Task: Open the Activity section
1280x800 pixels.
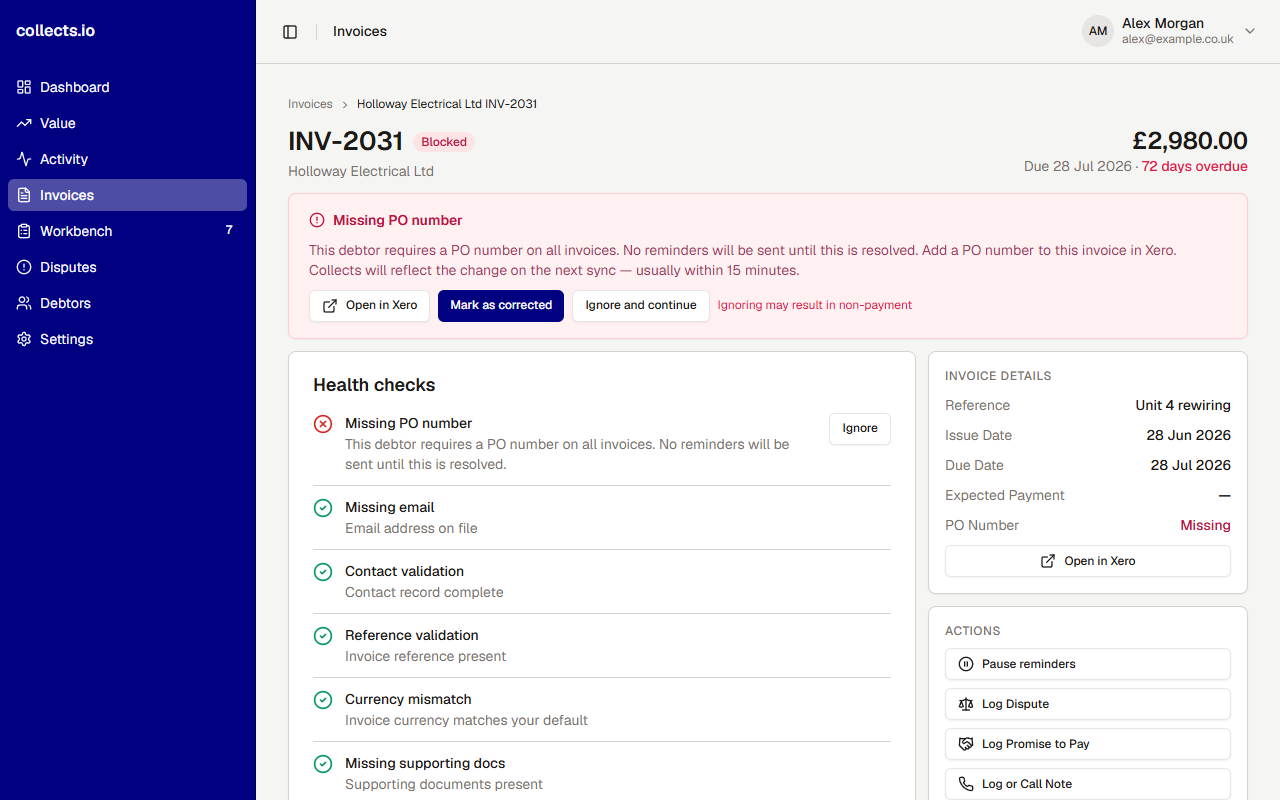Action: coord(128,159)
